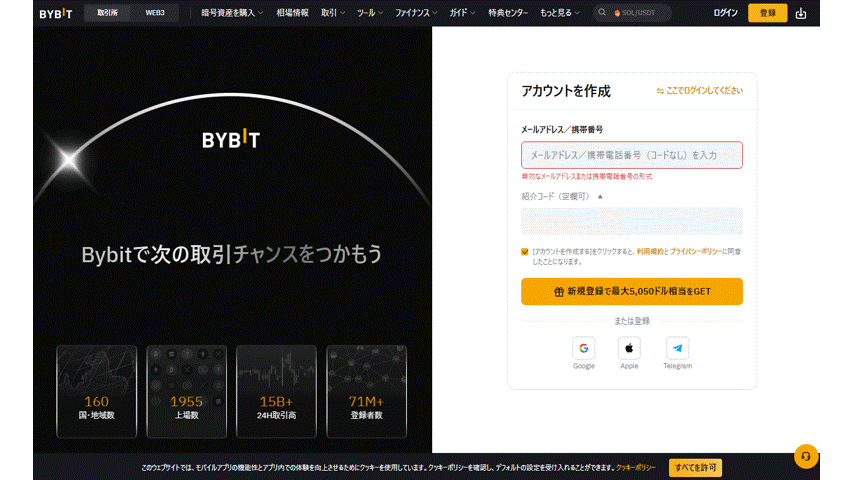Expand the ツール dropdown
The image size is (853, 480).
point(370,13)
